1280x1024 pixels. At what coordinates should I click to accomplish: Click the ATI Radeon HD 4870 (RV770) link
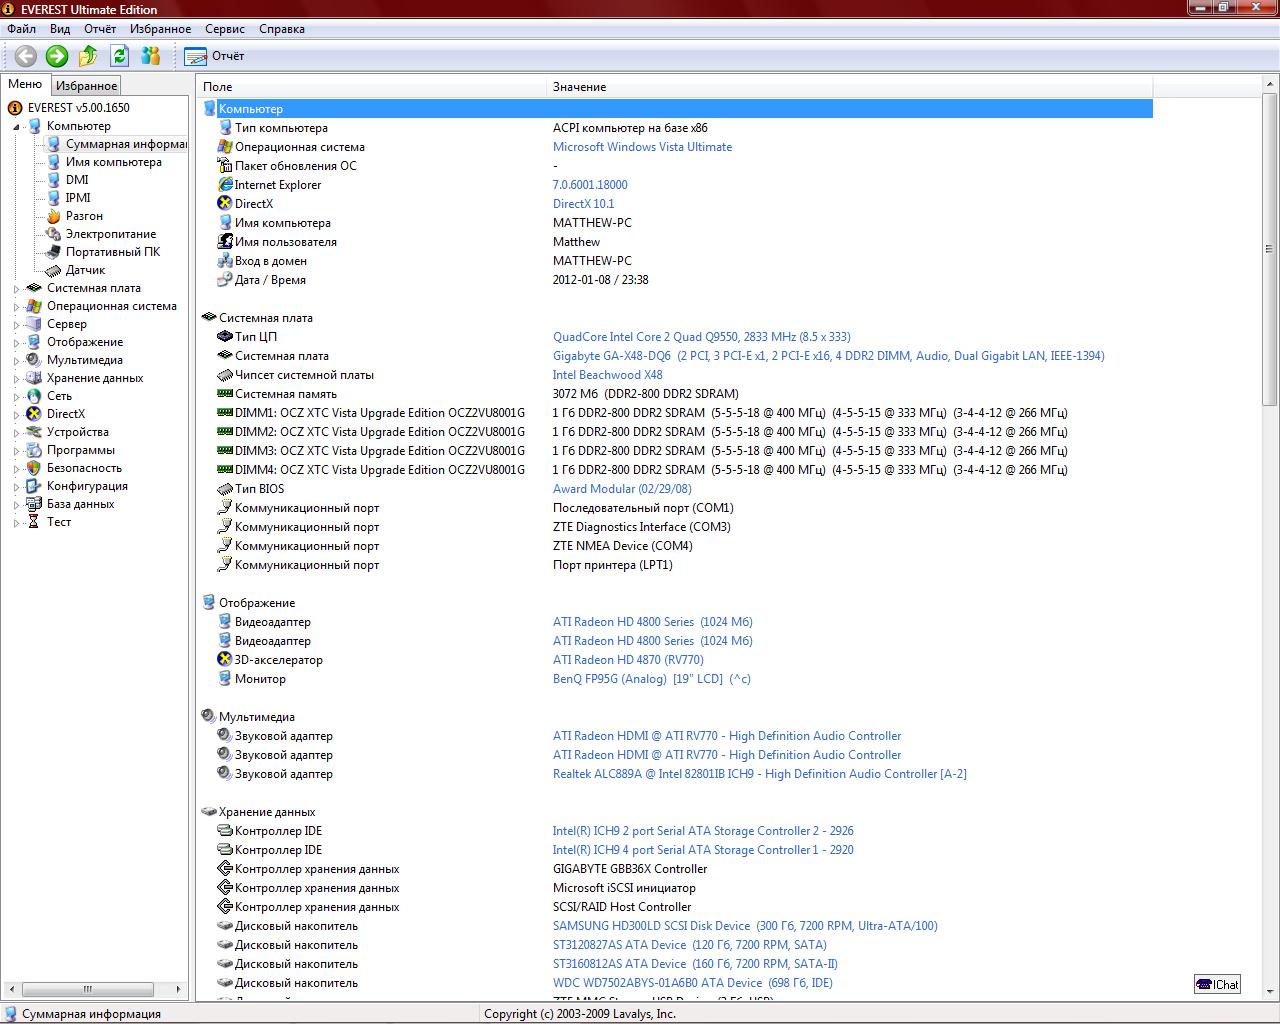tap(628, 660)
